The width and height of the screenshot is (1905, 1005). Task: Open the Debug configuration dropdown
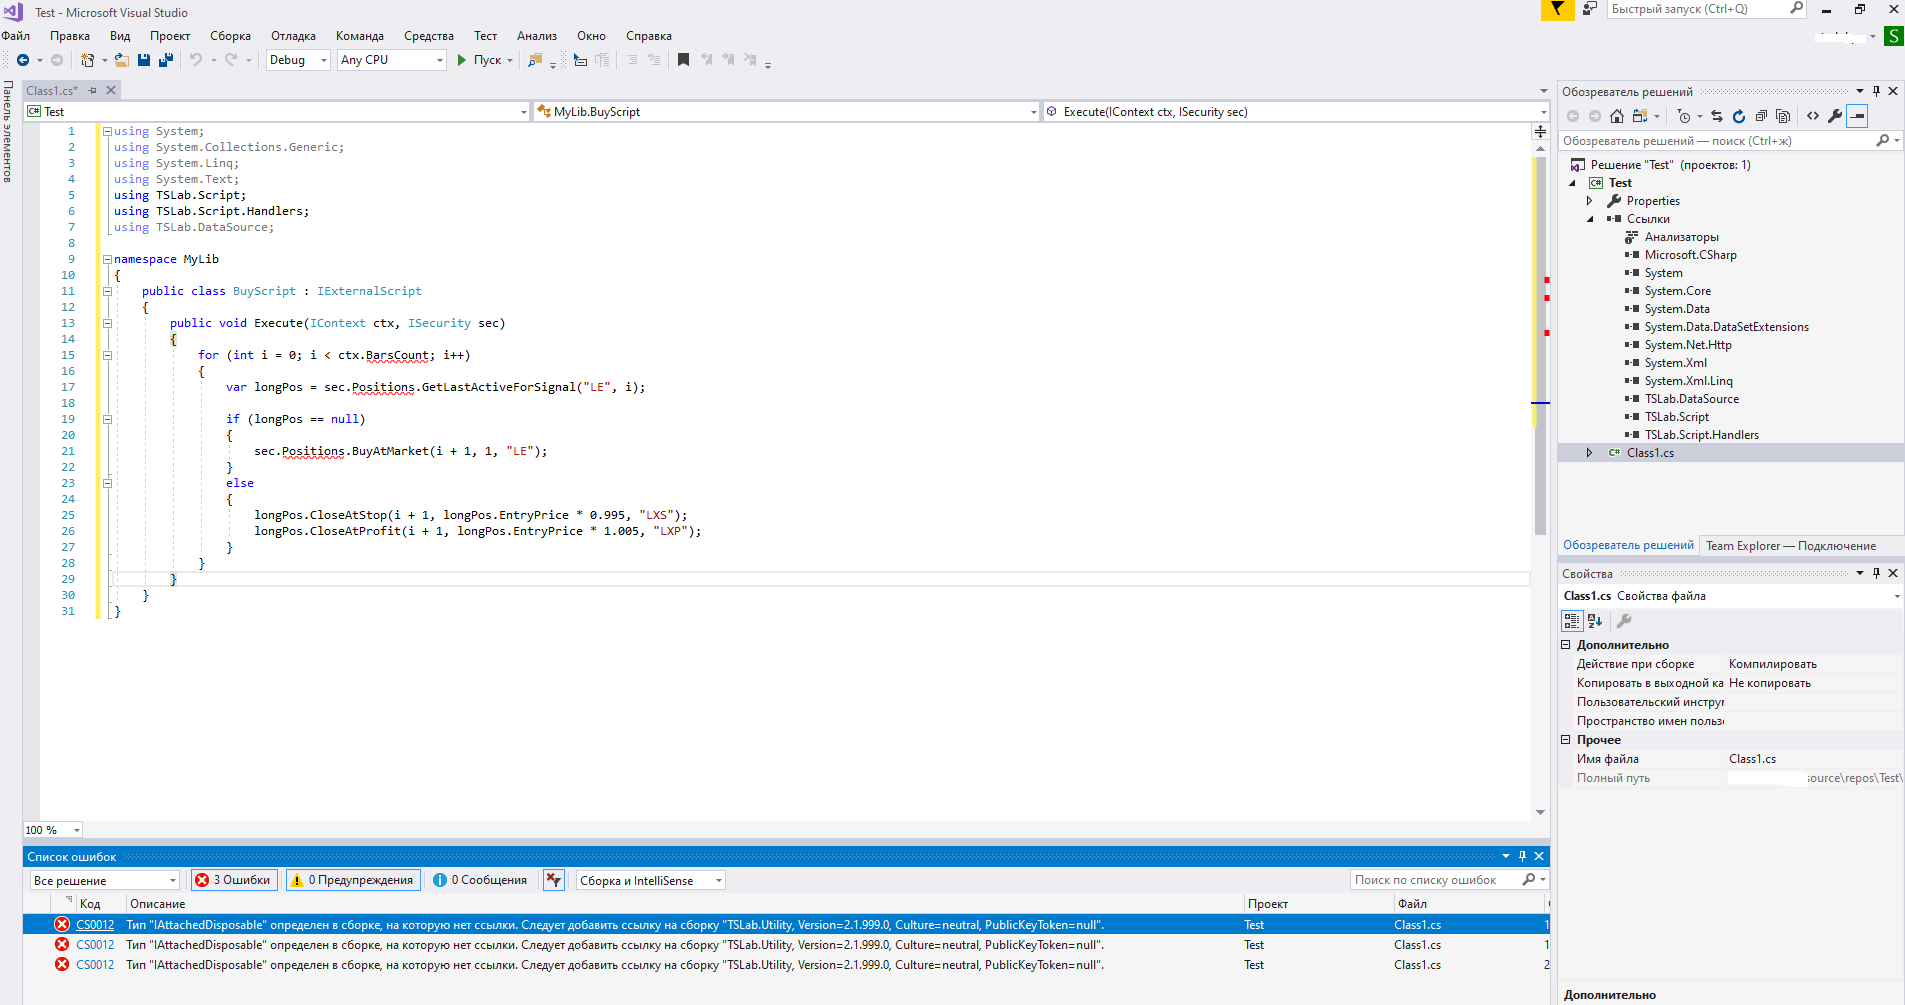pos(298,60)
